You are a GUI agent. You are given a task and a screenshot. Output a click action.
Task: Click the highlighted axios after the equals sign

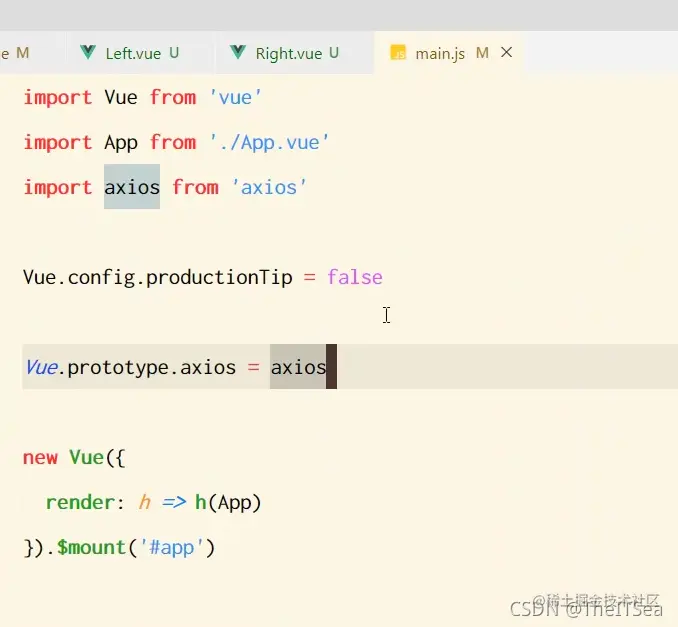(298, 367)
